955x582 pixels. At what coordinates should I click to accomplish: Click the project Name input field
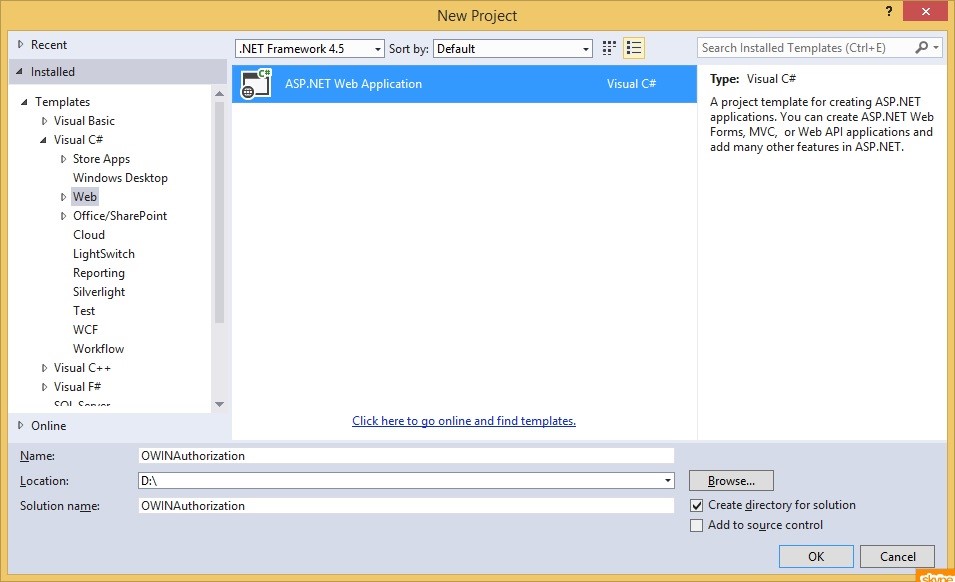(406, 456)
